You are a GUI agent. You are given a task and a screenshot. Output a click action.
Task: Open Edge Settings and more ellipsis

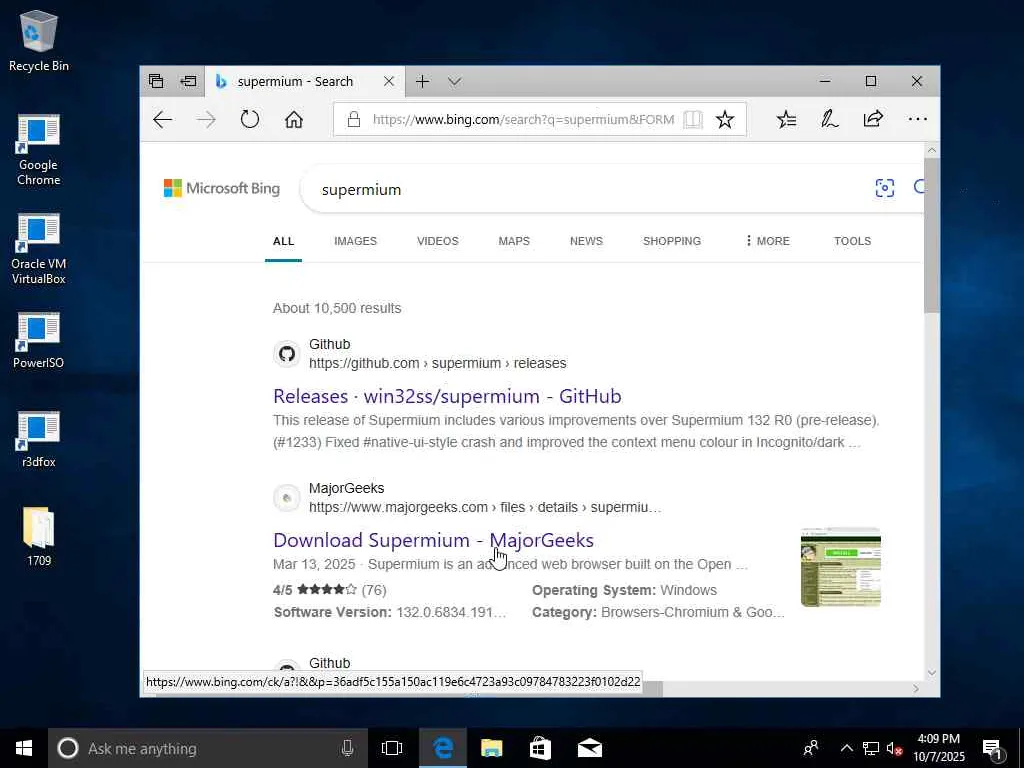pos(918,120)
